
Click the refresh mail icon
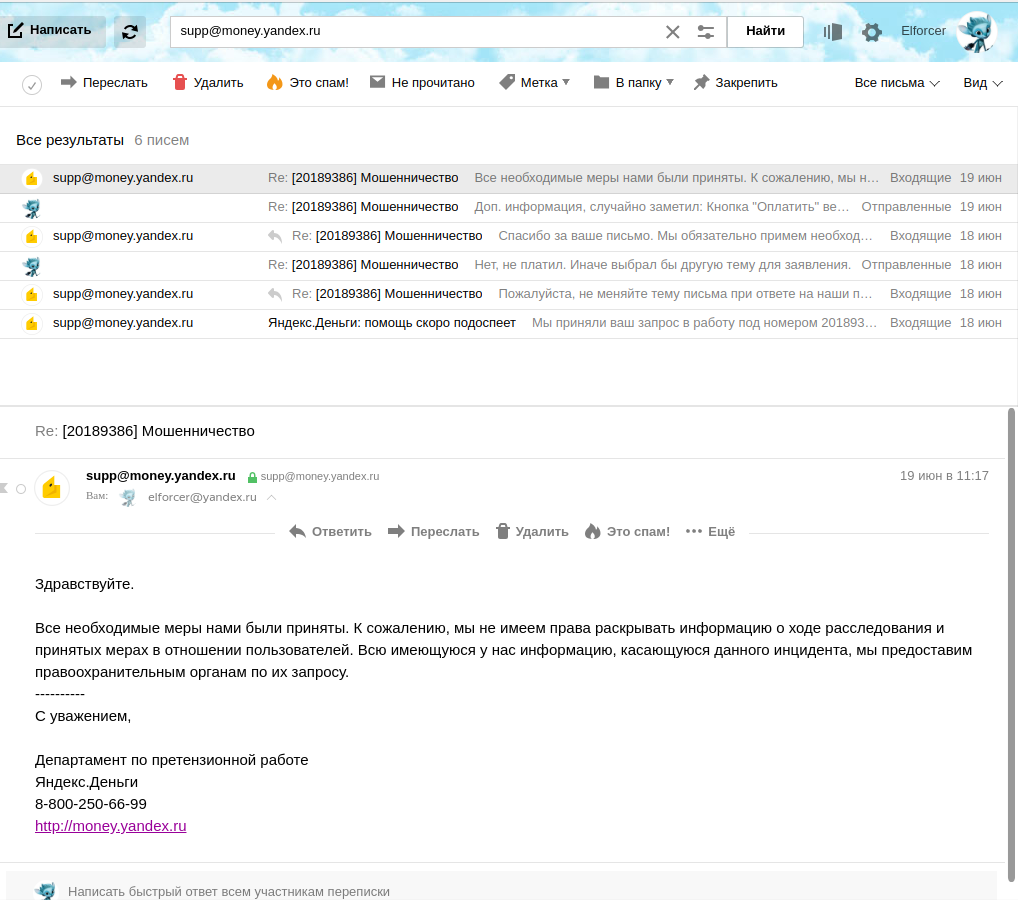click(x=130, y=31)
